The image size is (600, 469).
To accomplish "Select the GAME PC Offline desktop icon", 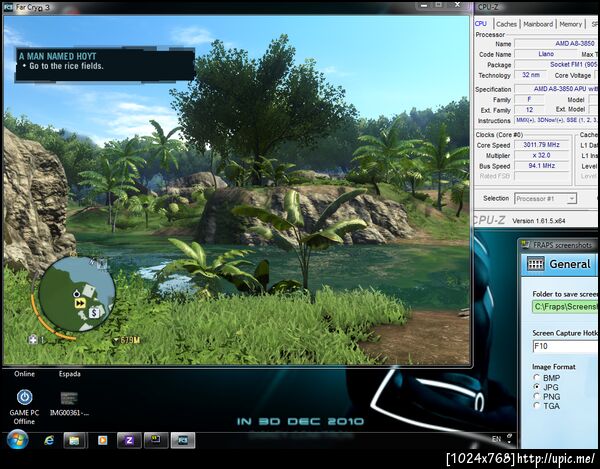I will click(24, 407).
